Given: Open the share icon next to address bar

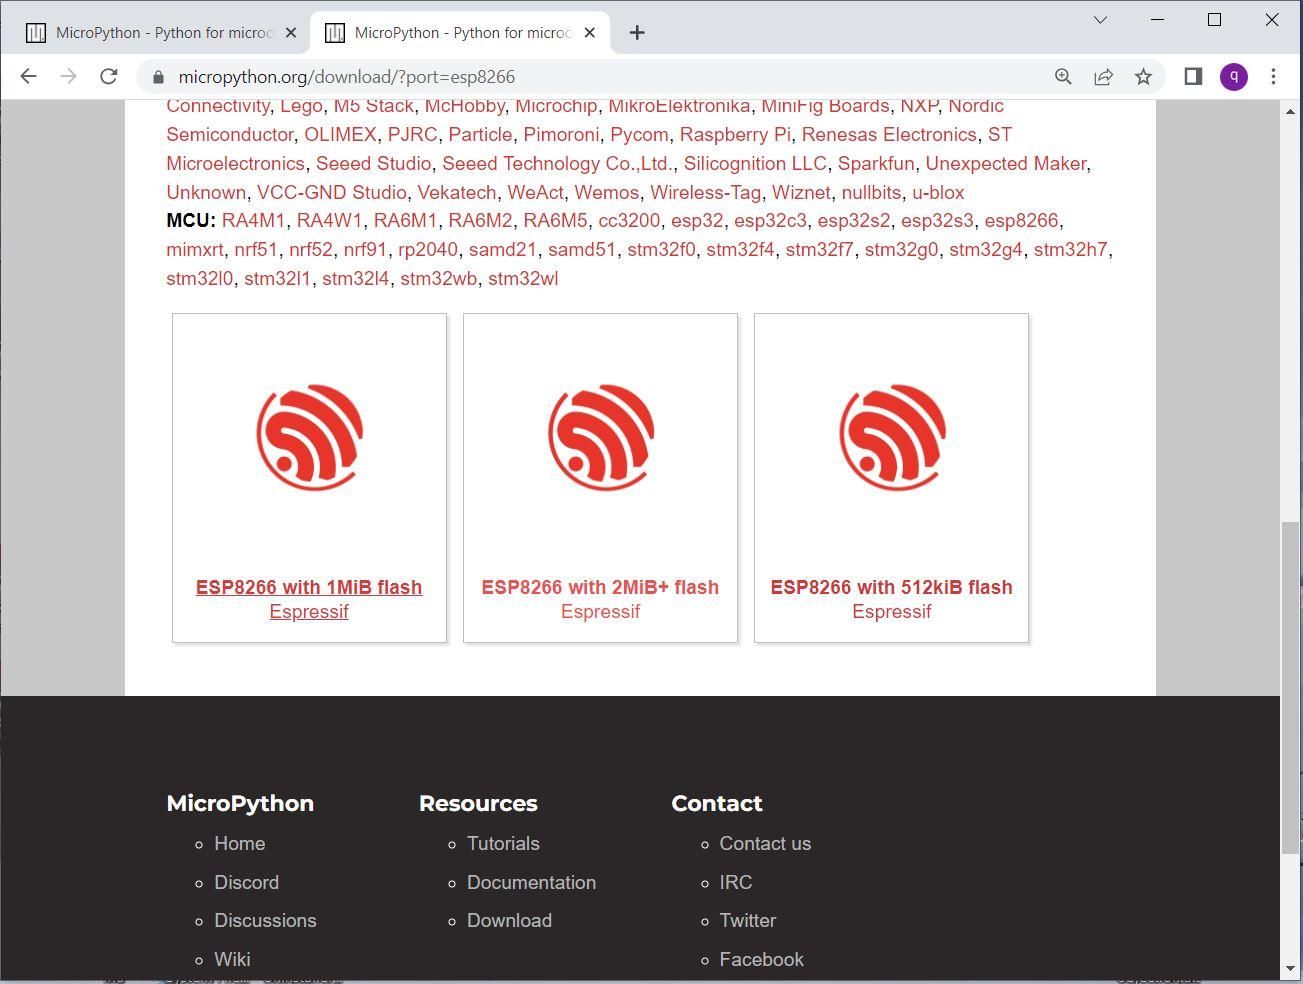Looking at the screenshot, I should 1103,76.
